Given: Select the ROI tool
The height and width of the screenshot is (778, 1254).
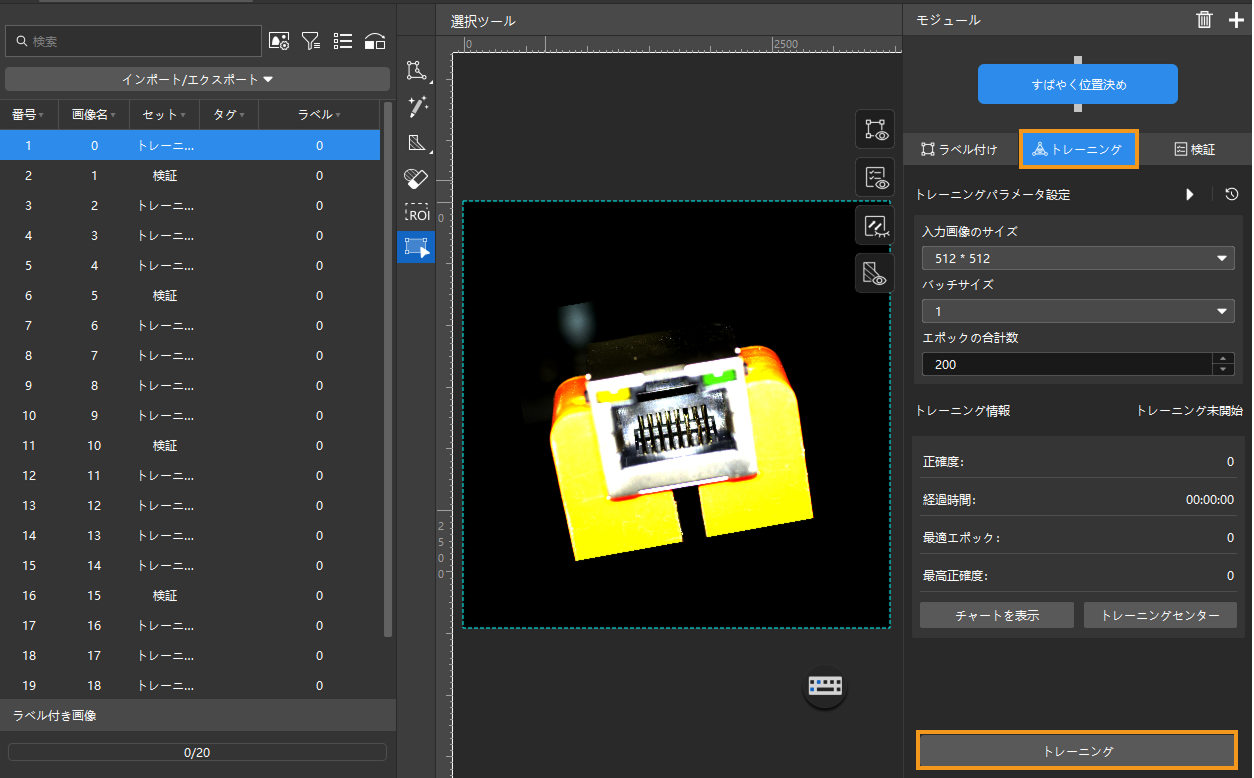Looking at the screenshot, I should 416,214.
